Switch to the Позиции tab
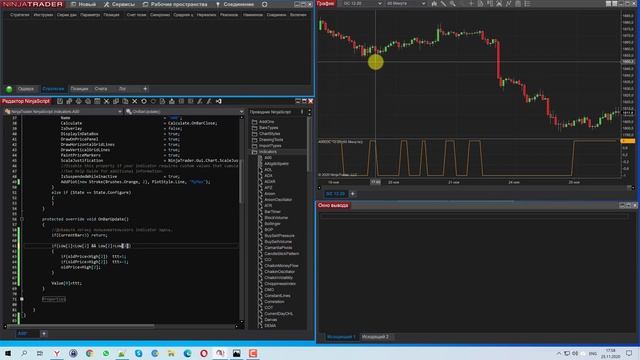 [79, 89]
